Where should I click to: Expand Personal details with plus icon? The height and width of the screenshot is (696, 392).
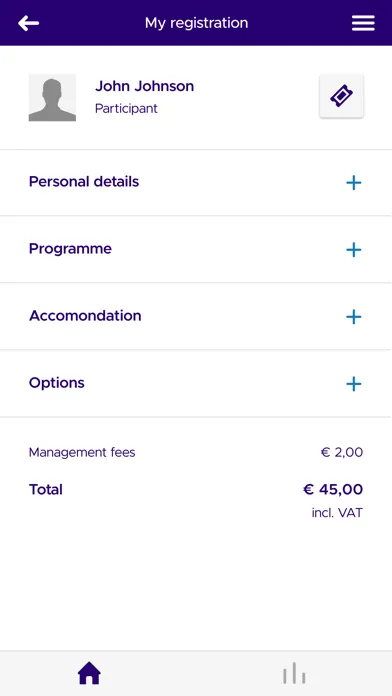pyautogui.click(x=353, y=183)
